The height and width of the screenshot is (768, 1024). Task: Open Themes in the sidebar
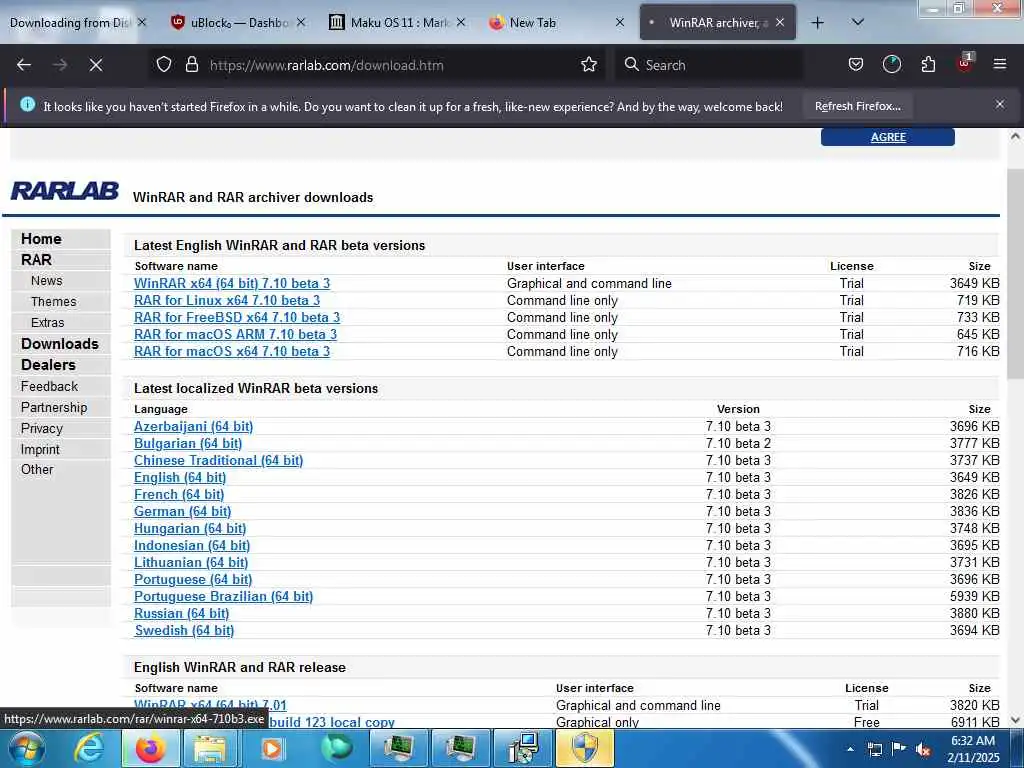(x=54, y=302)
